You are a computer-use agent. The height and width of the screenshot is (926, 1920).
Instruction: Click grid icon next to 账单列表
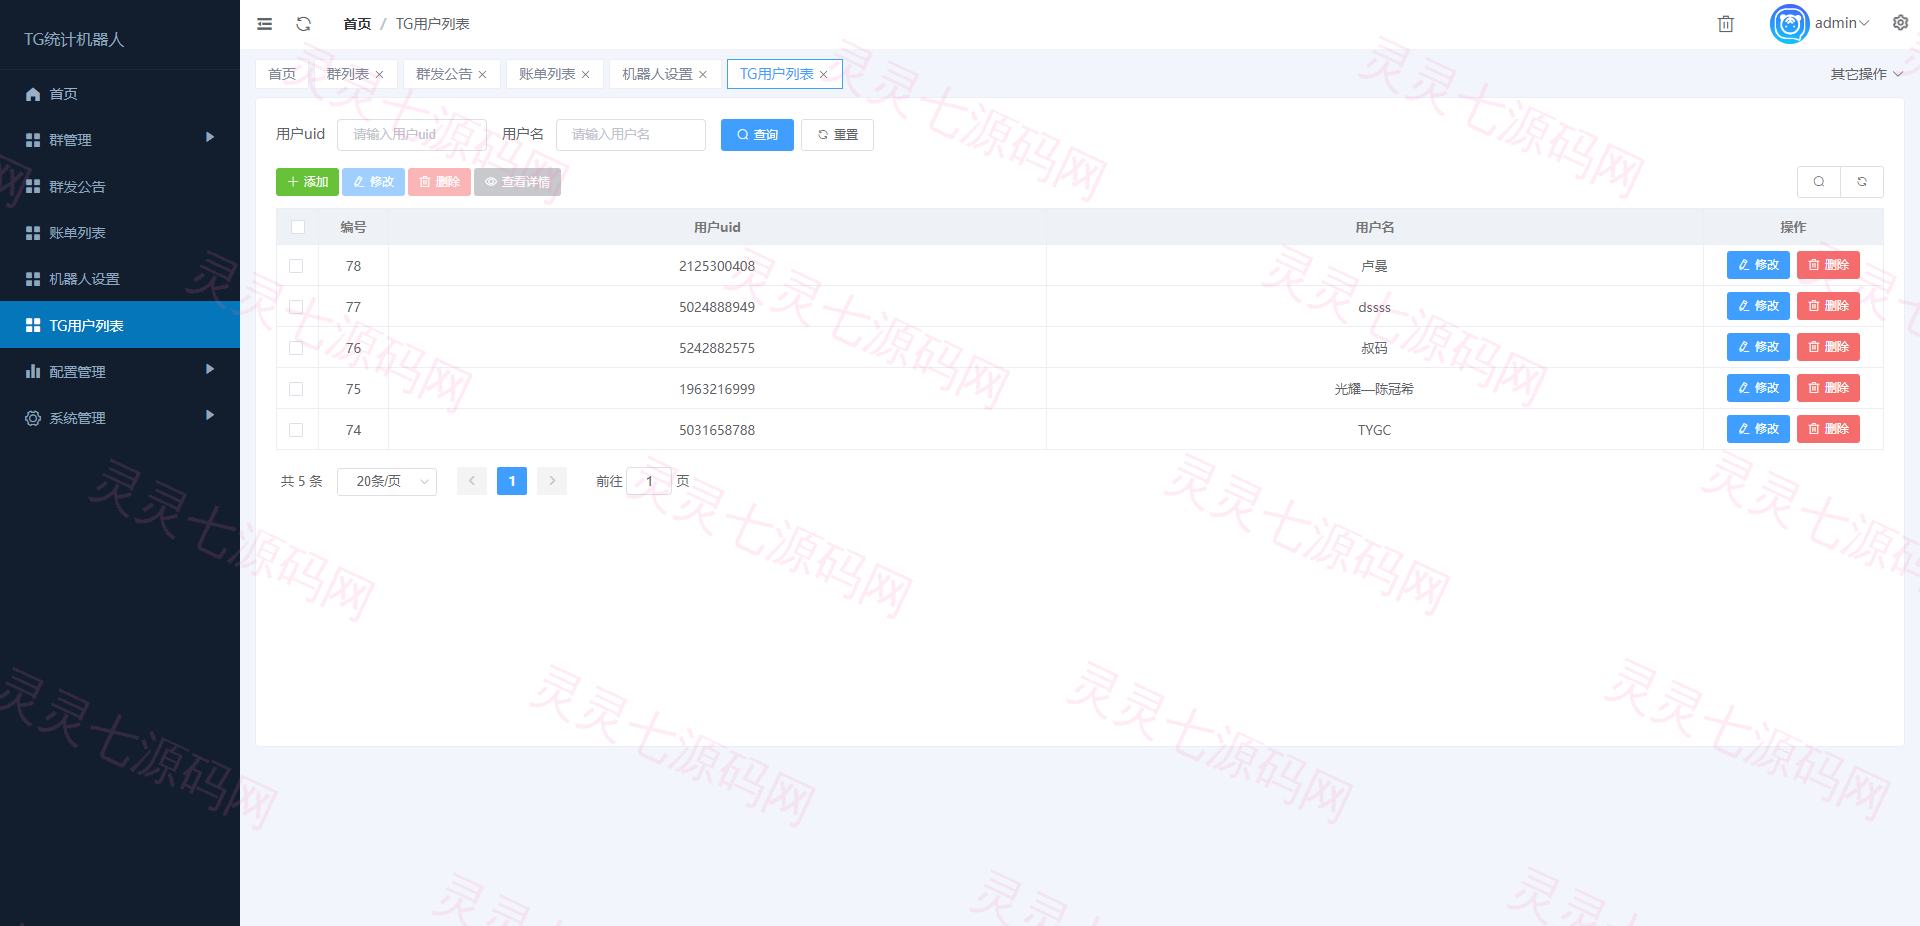tap(33, 233)
